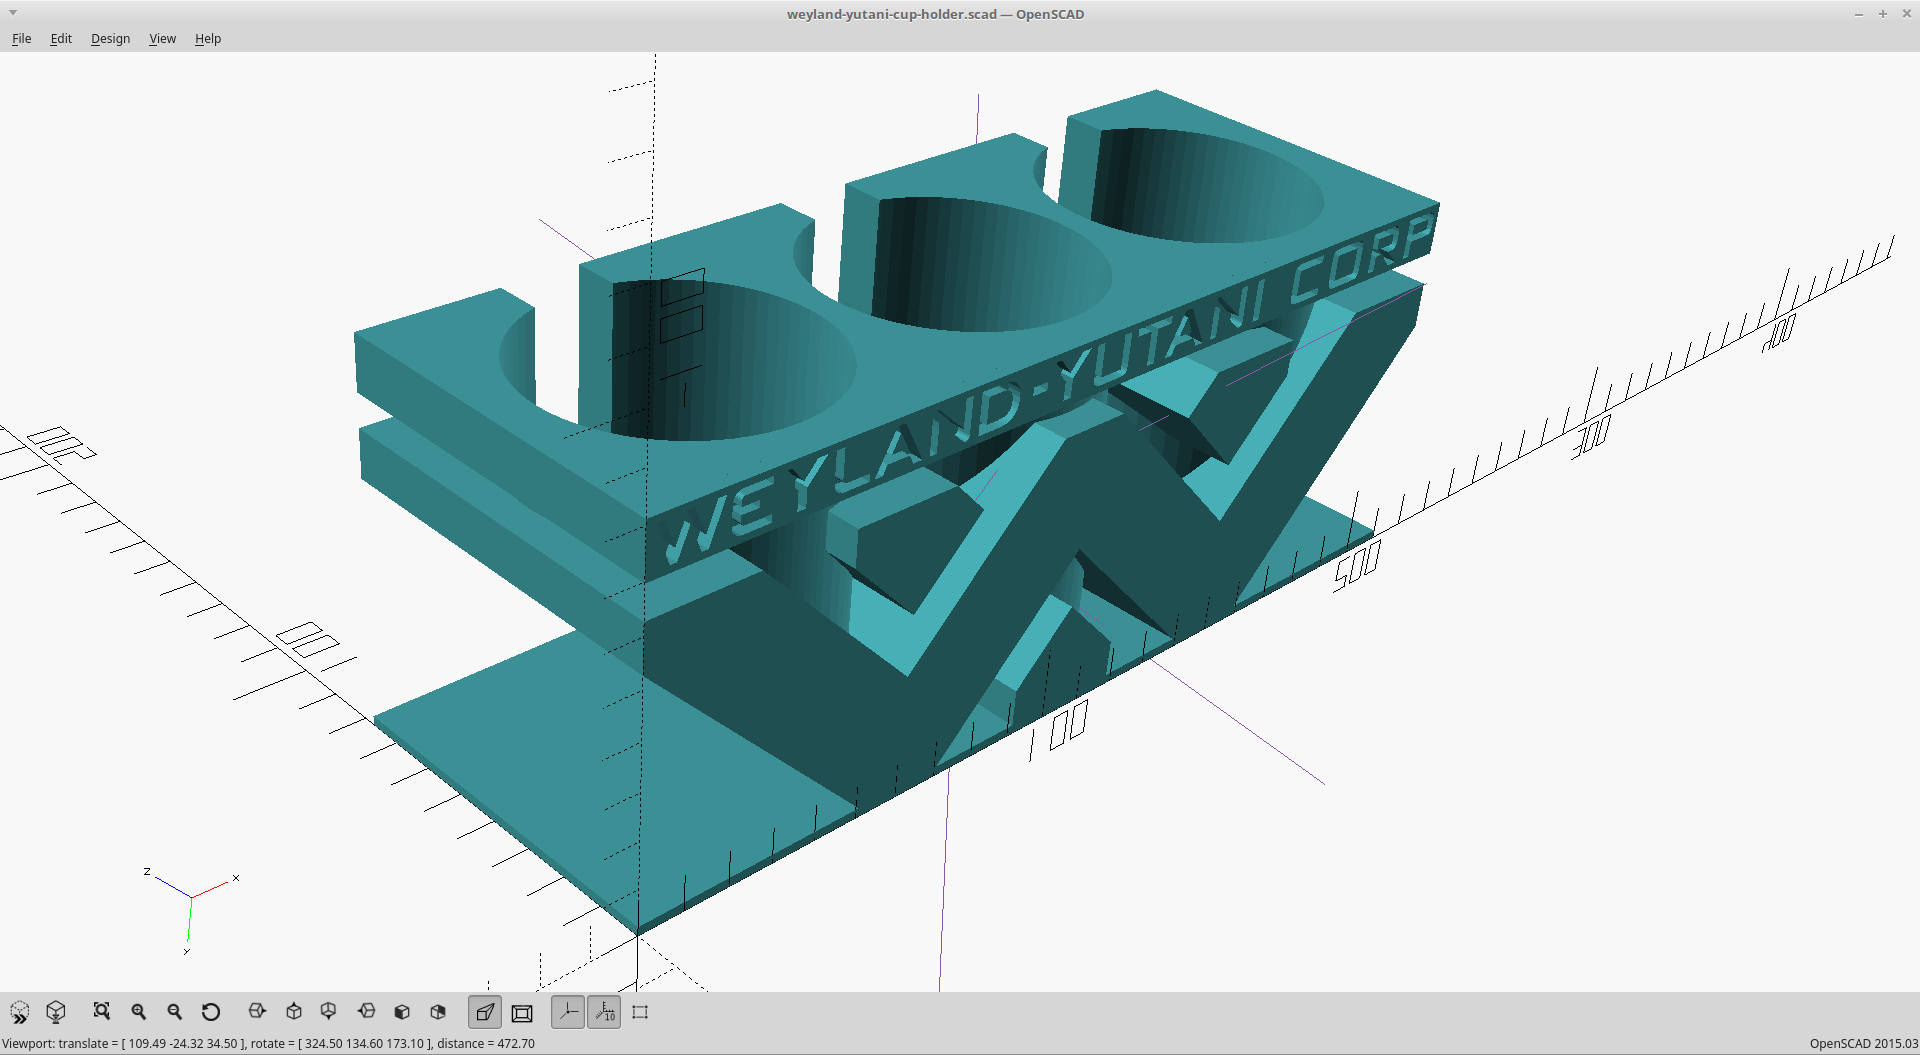1920x1055 pixels.
Task: Click the XYZ axis orientation indicator
Action: click(x=190, y=910)
